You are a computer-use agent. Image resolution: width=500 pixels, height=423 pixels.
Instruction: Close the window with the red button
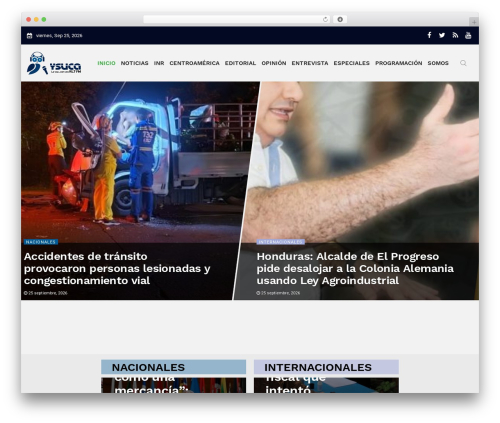click(x=29, y=19)
